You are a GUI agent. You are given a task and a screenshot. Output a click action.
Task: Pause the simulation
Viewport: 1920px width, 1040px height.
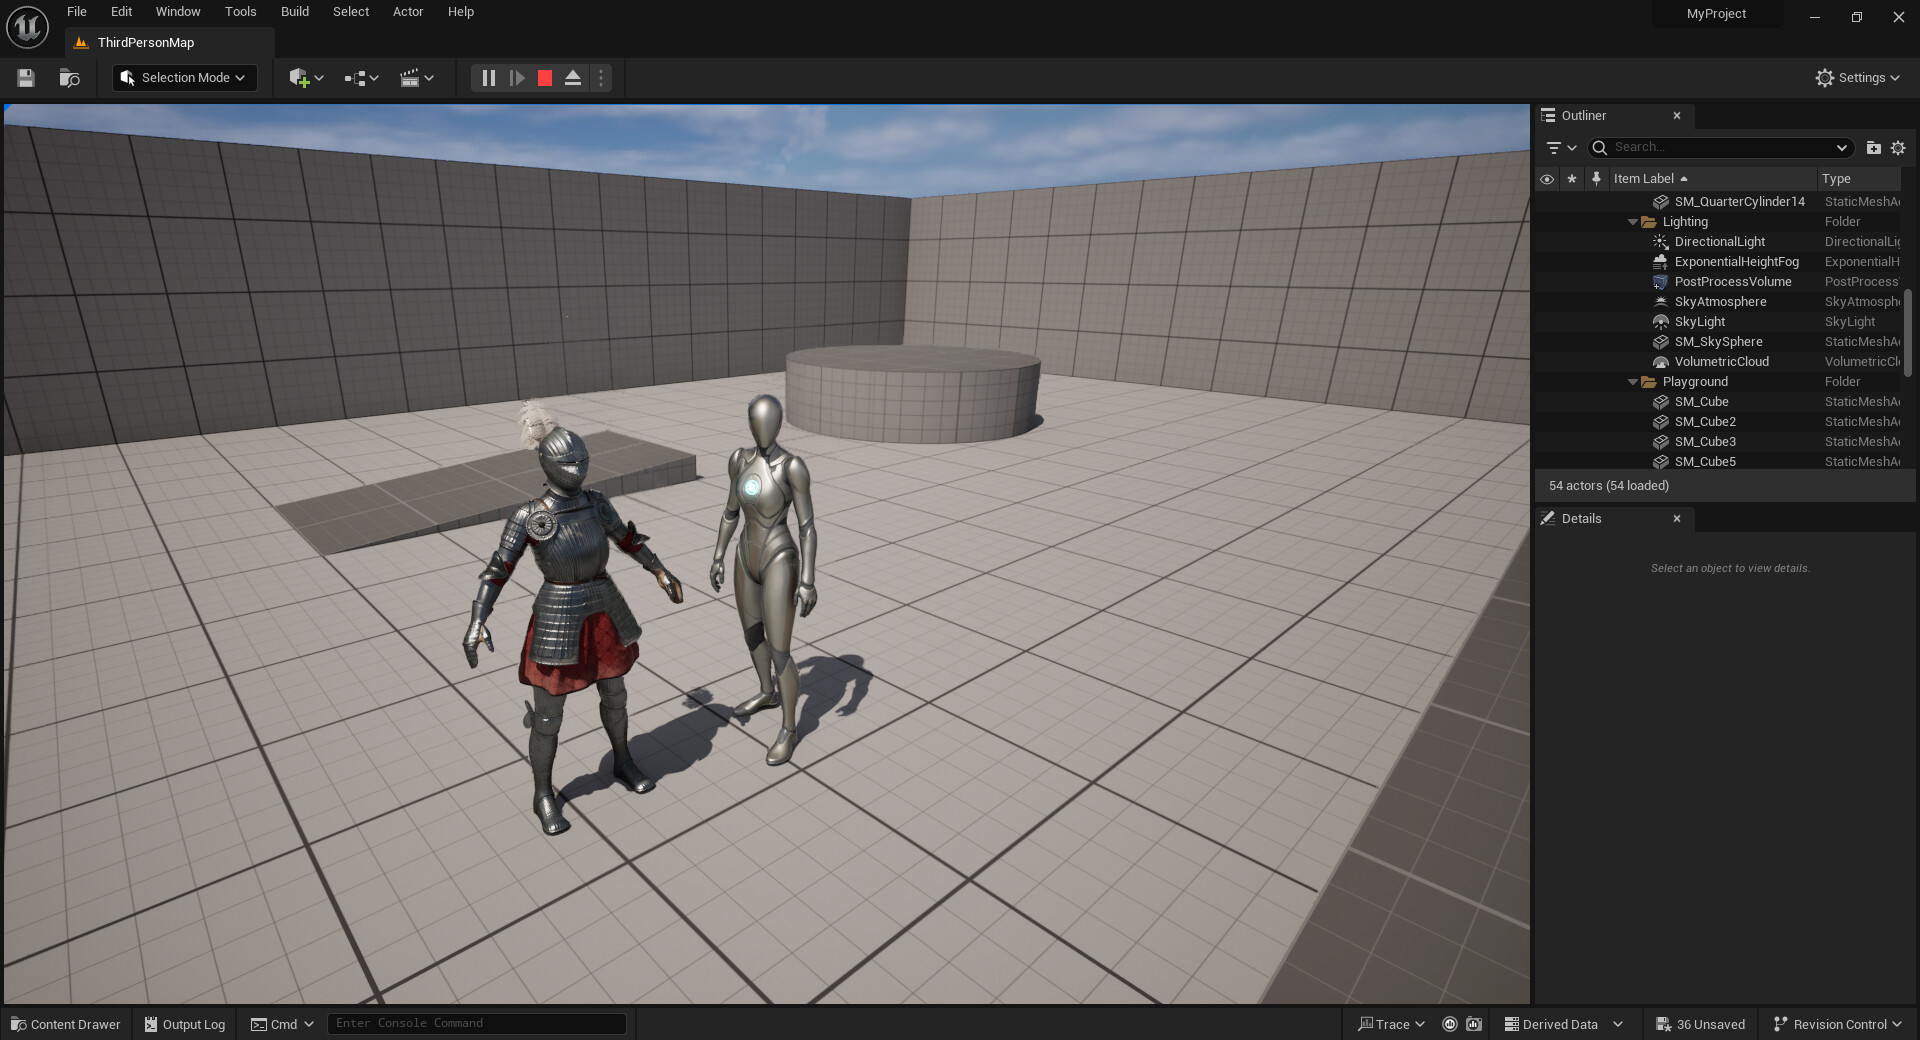(489, 78)
